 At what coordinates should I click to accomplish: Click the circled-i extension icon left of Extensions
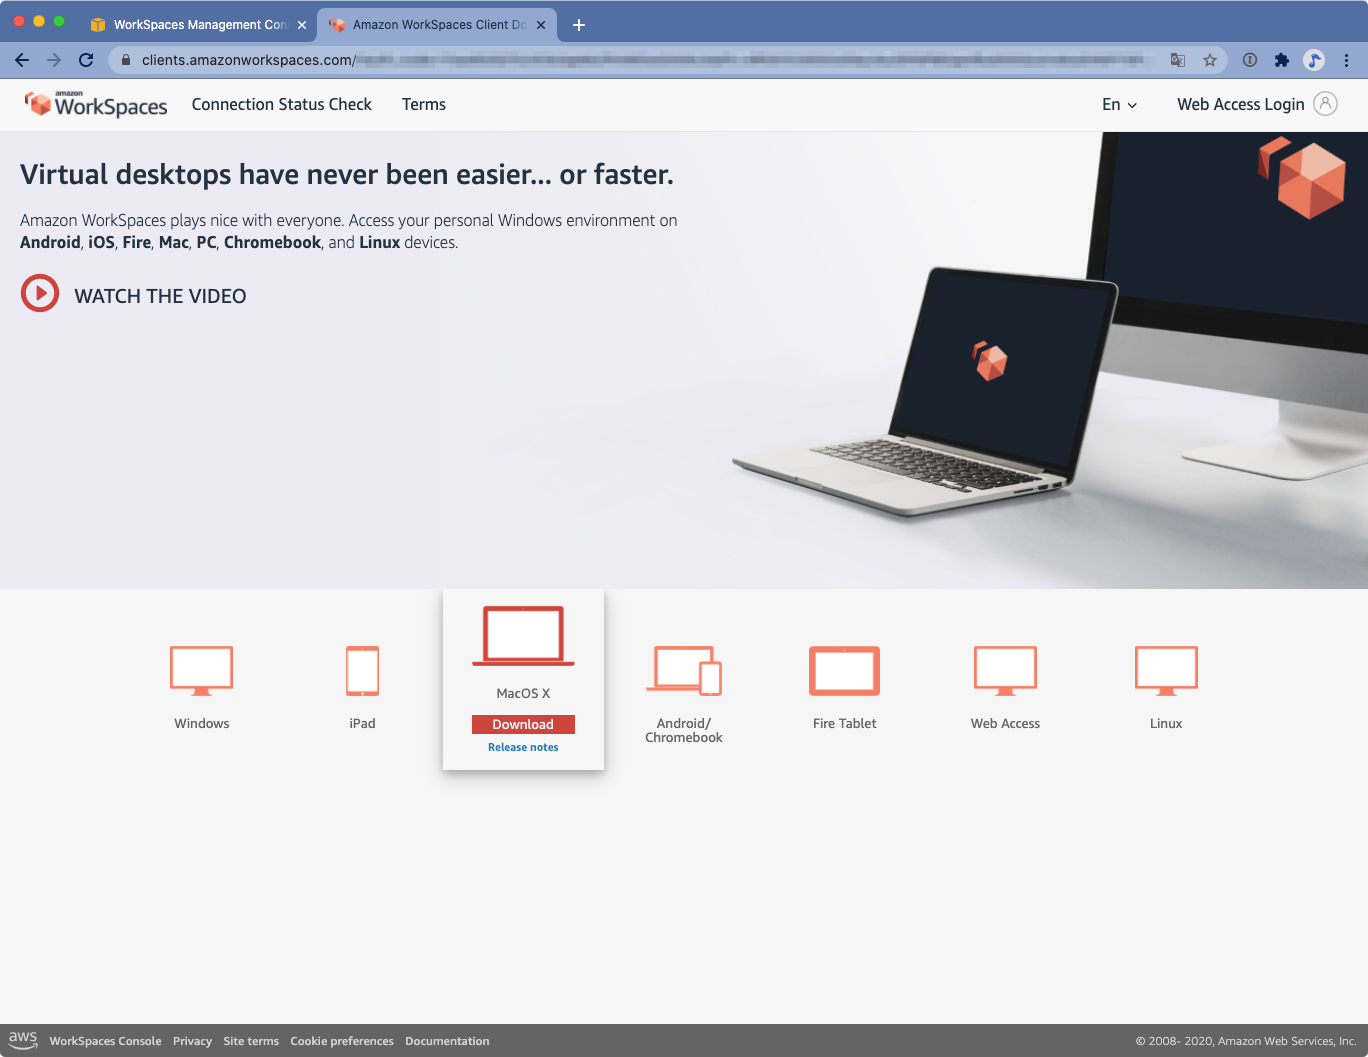click(1250, 60)
